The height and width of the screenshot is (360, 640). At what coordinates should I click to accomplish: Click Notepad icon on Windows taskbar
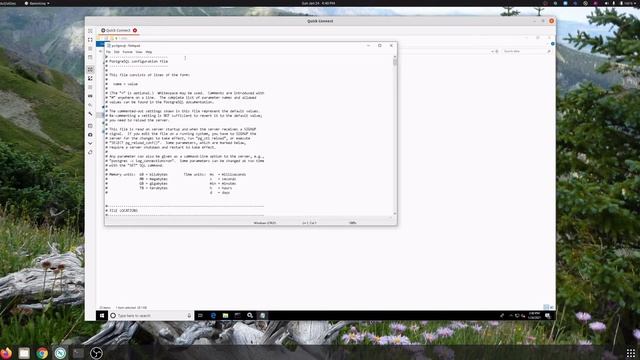[262, 316]
